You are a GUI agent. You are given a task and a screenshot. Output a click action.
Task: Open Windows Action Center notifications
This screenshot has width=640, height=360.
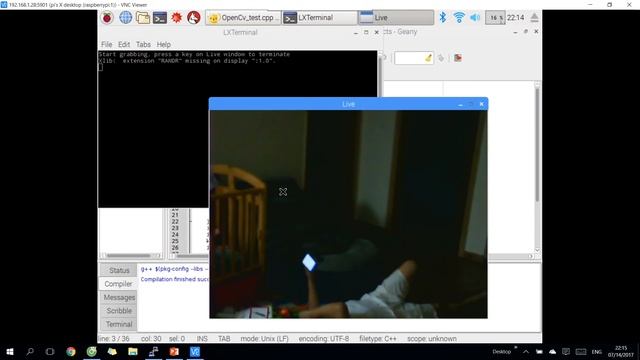pyautogui.click(x=566, y=351)
